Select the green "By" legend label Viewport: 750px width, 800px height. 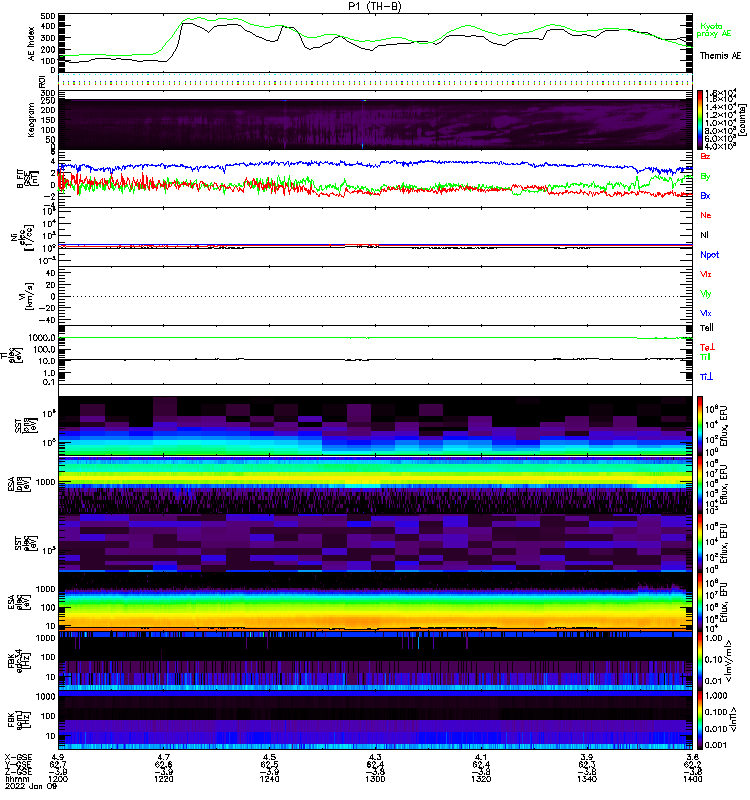pos(705,177)
